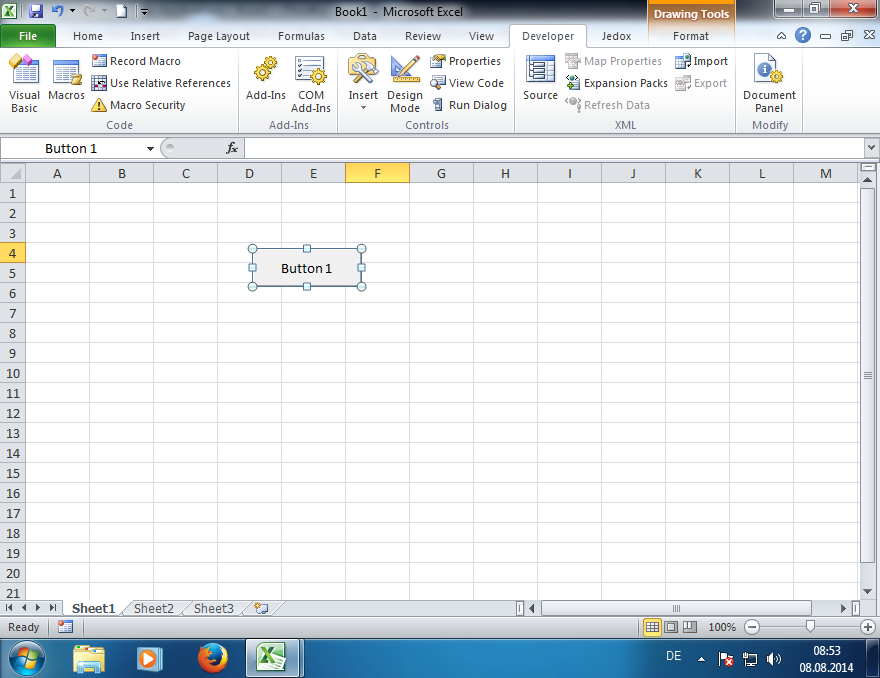Screen dimensions: 880x678
Task: Switch to the View tab
Action: coord(481,36)
